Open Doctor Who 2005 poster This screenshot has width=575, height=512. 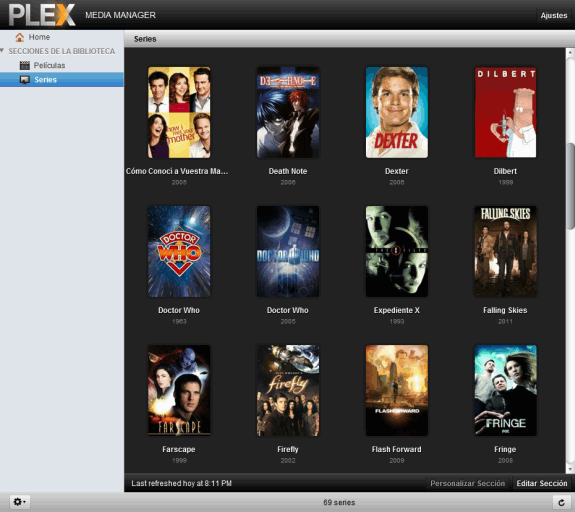coord(288,251)
